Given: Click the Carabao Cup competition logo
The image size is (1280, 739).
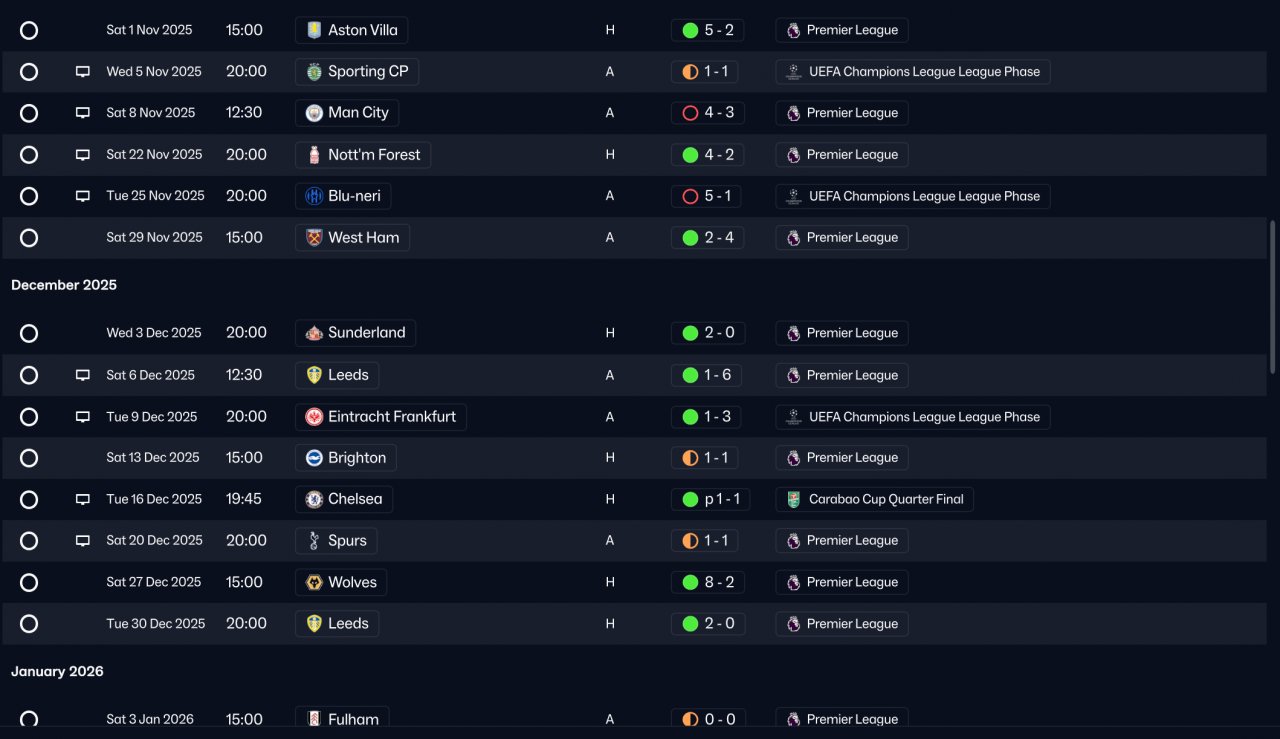Looking at the screenshot, I should tap(793, 499).
